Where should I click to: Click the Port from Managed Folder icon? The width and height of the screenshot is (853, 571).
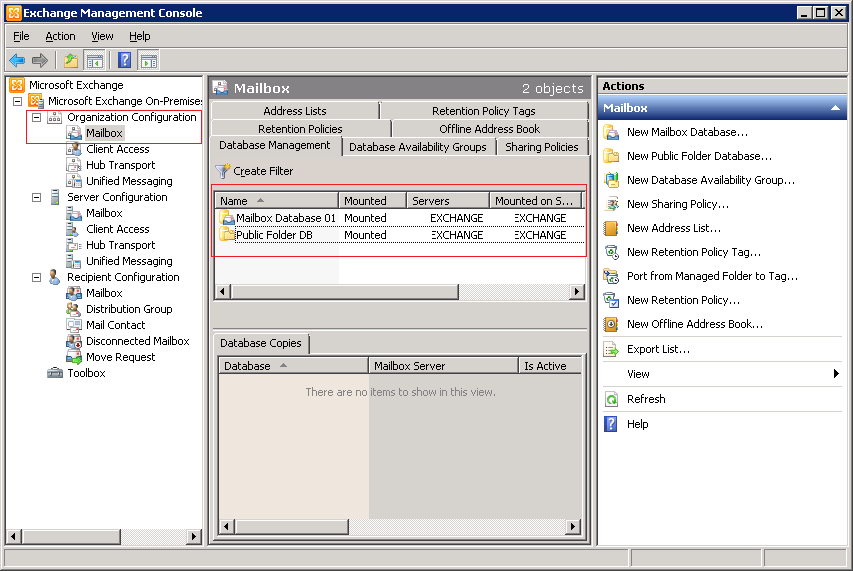point(611,276)
